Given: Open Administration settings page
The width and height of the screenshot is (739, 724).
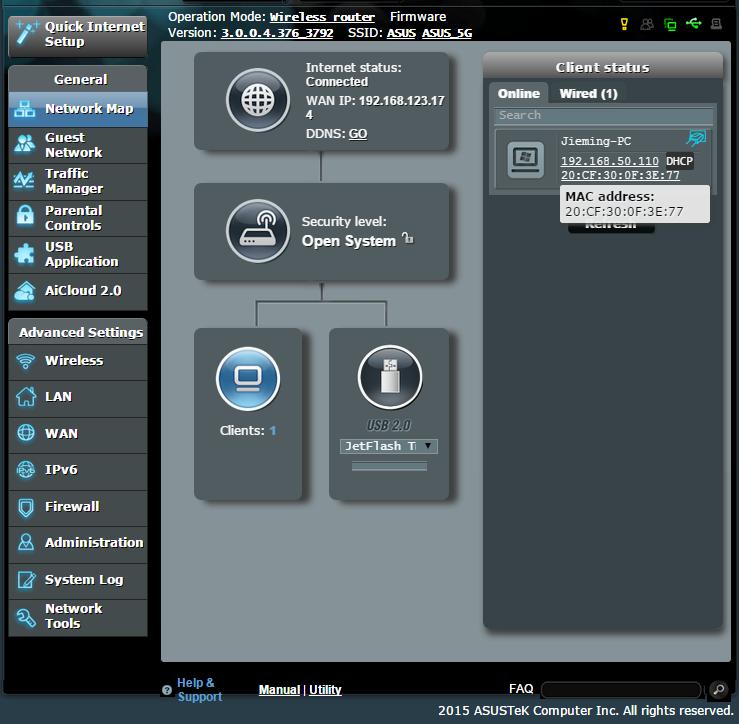Looking at the screenshot, I should pos(78,544).
